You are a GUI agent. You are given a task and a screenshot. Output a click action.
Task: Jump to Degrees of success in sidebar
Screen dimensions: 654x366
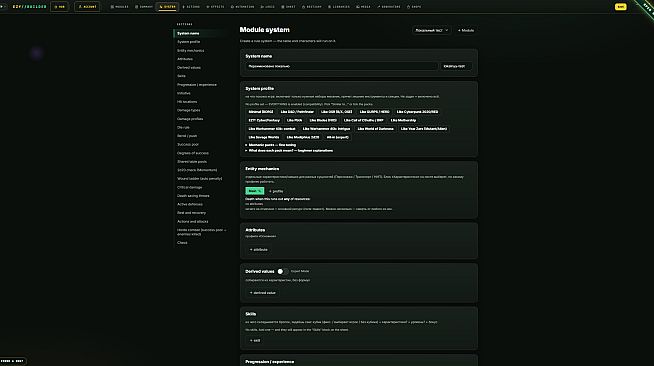tap(193, 153)
